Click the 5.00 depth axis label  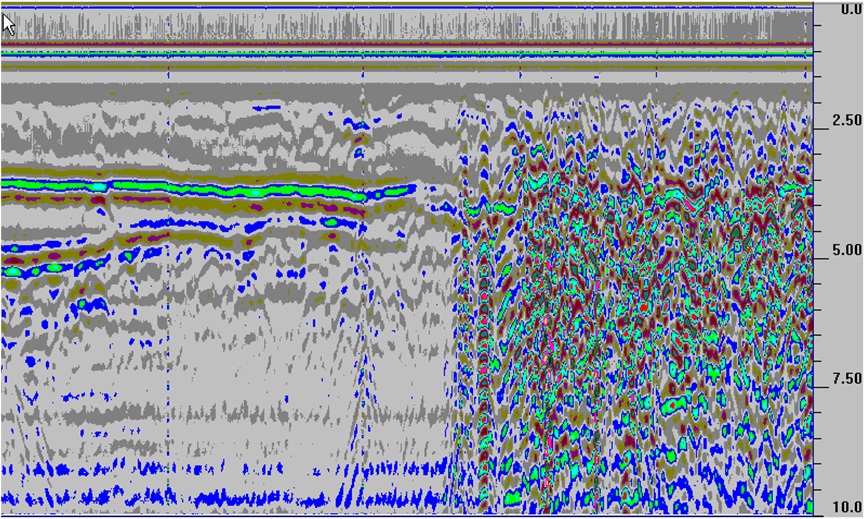pos(847,250)
